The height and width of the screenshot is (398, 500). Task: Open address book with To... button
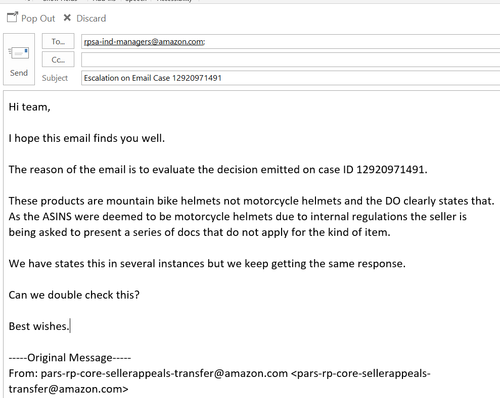click(58, 41)
